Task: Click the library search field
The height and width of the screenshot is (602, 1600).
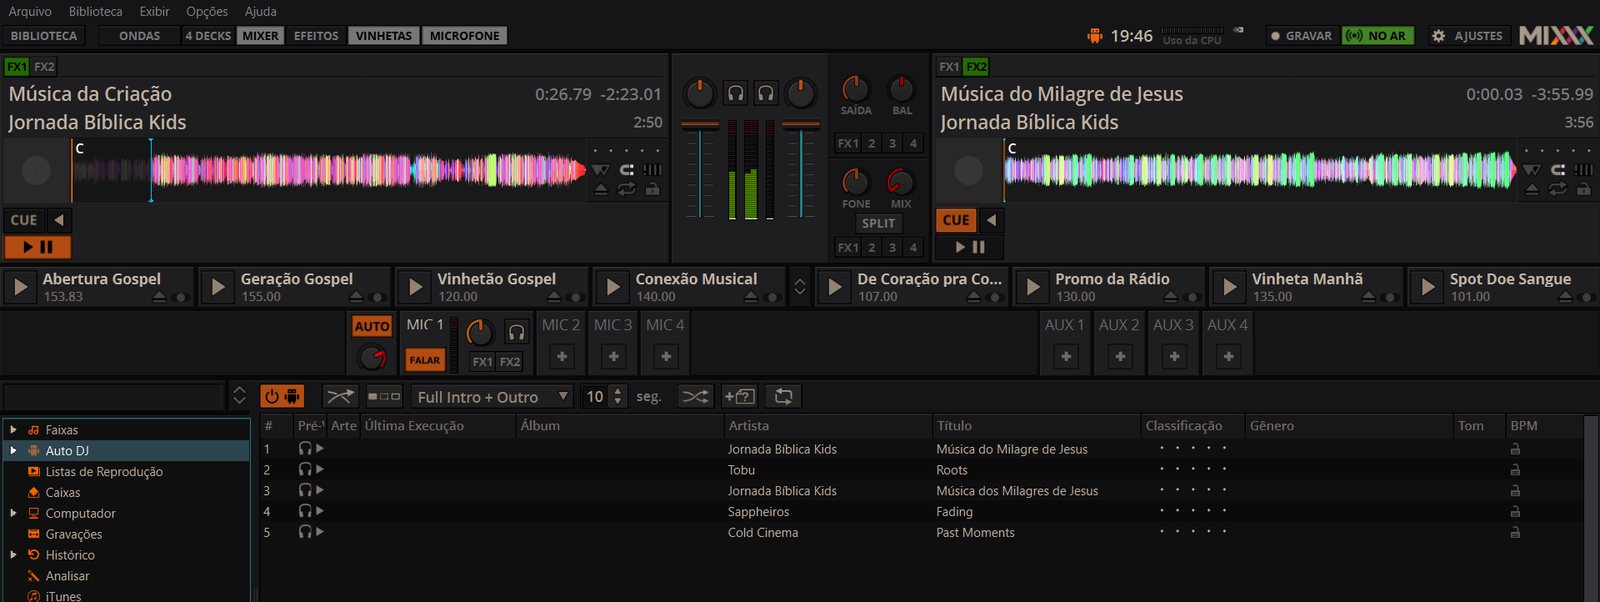Action: [x=112, y=396]
